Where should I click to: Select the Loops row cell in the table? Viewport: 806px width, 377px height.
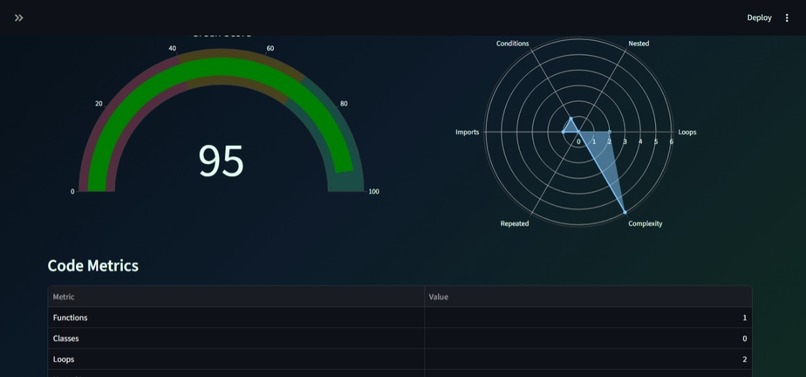(x=236, y=359)
